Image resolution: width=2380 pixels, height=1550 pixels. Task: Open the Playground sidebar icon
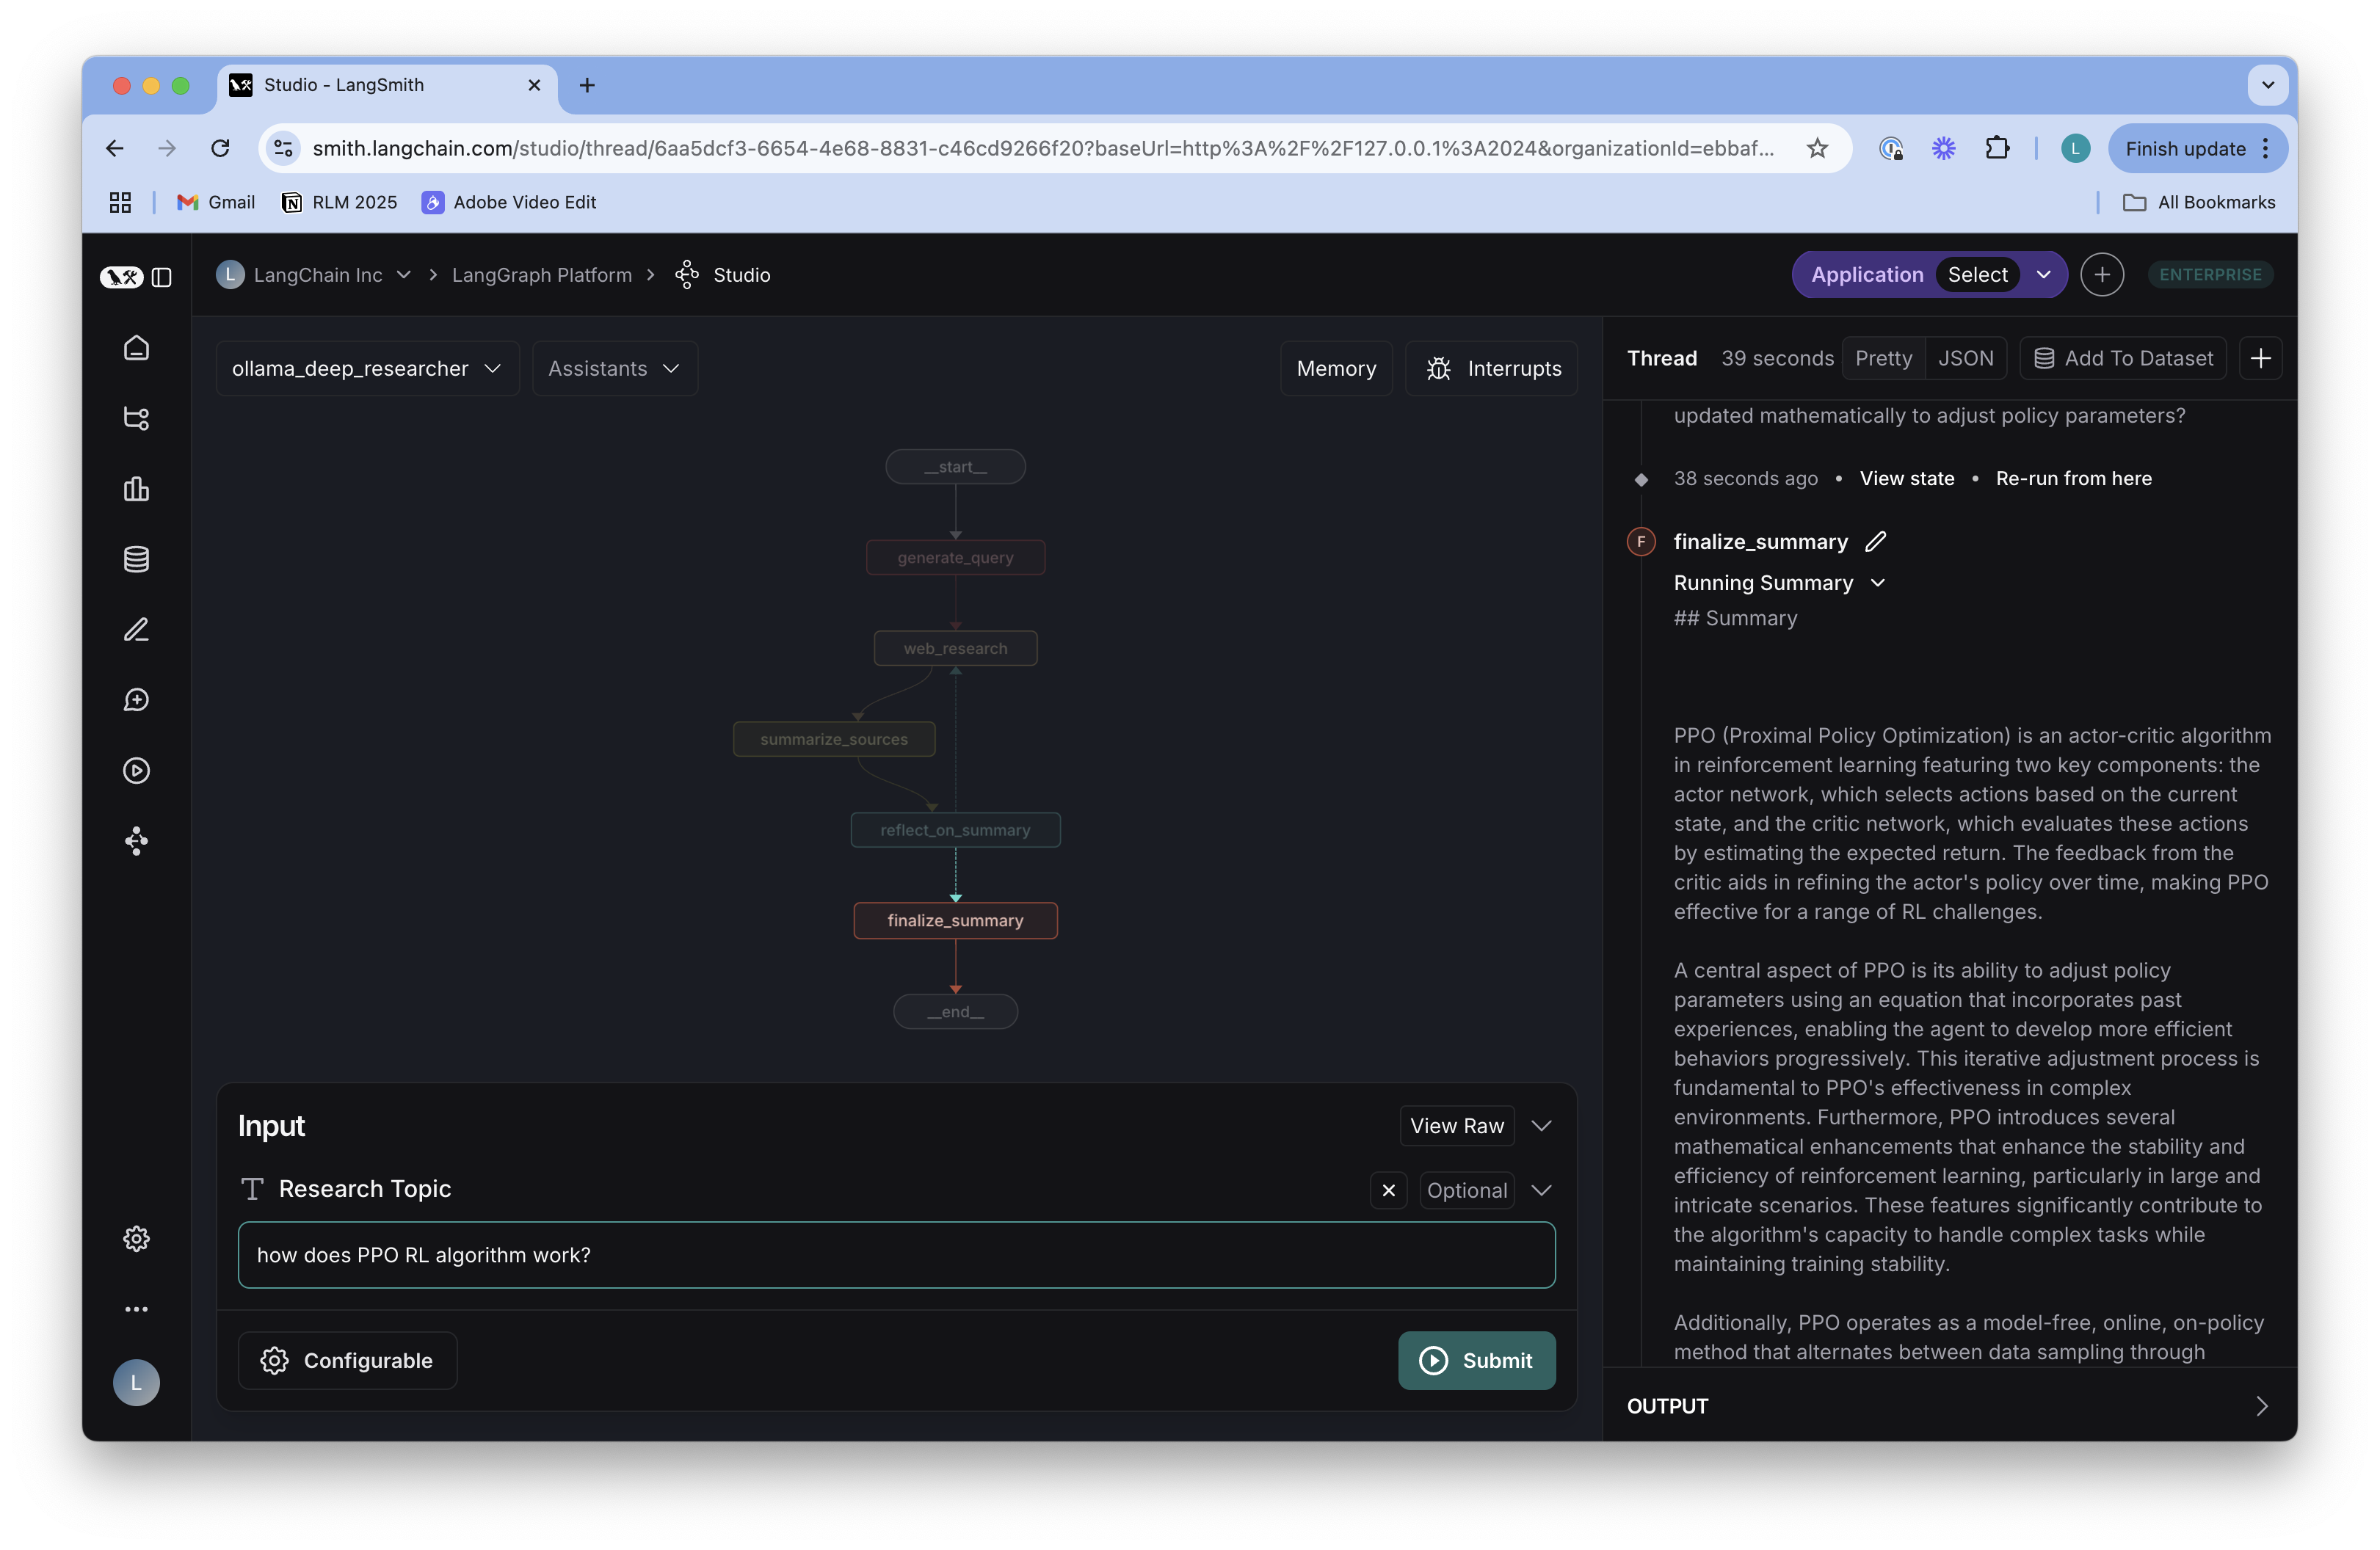tap(136, 769)
